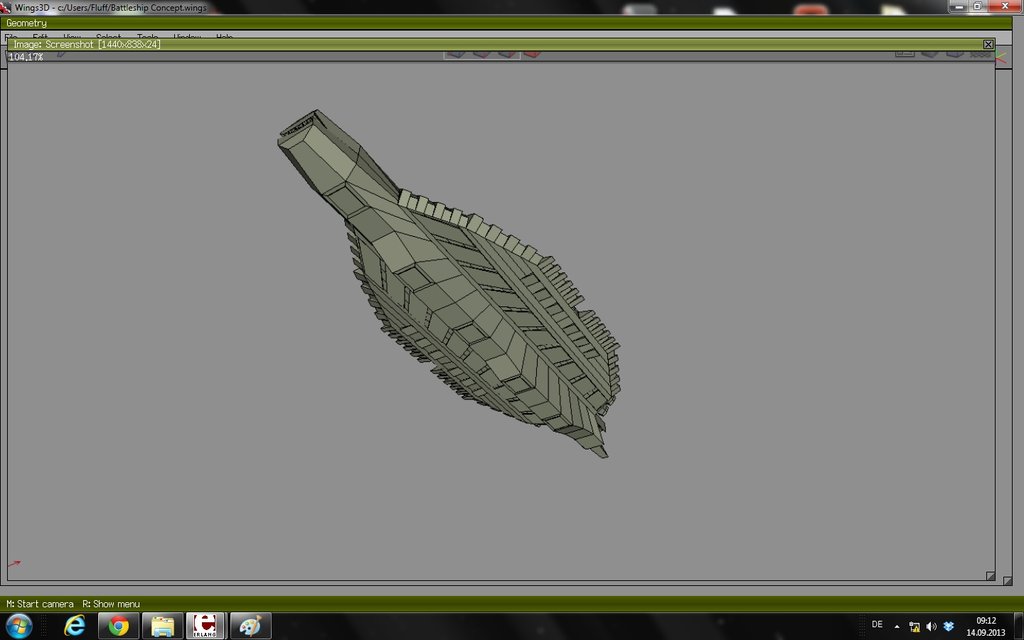Close the Image: Screenshot viewer window

[988, 44]
